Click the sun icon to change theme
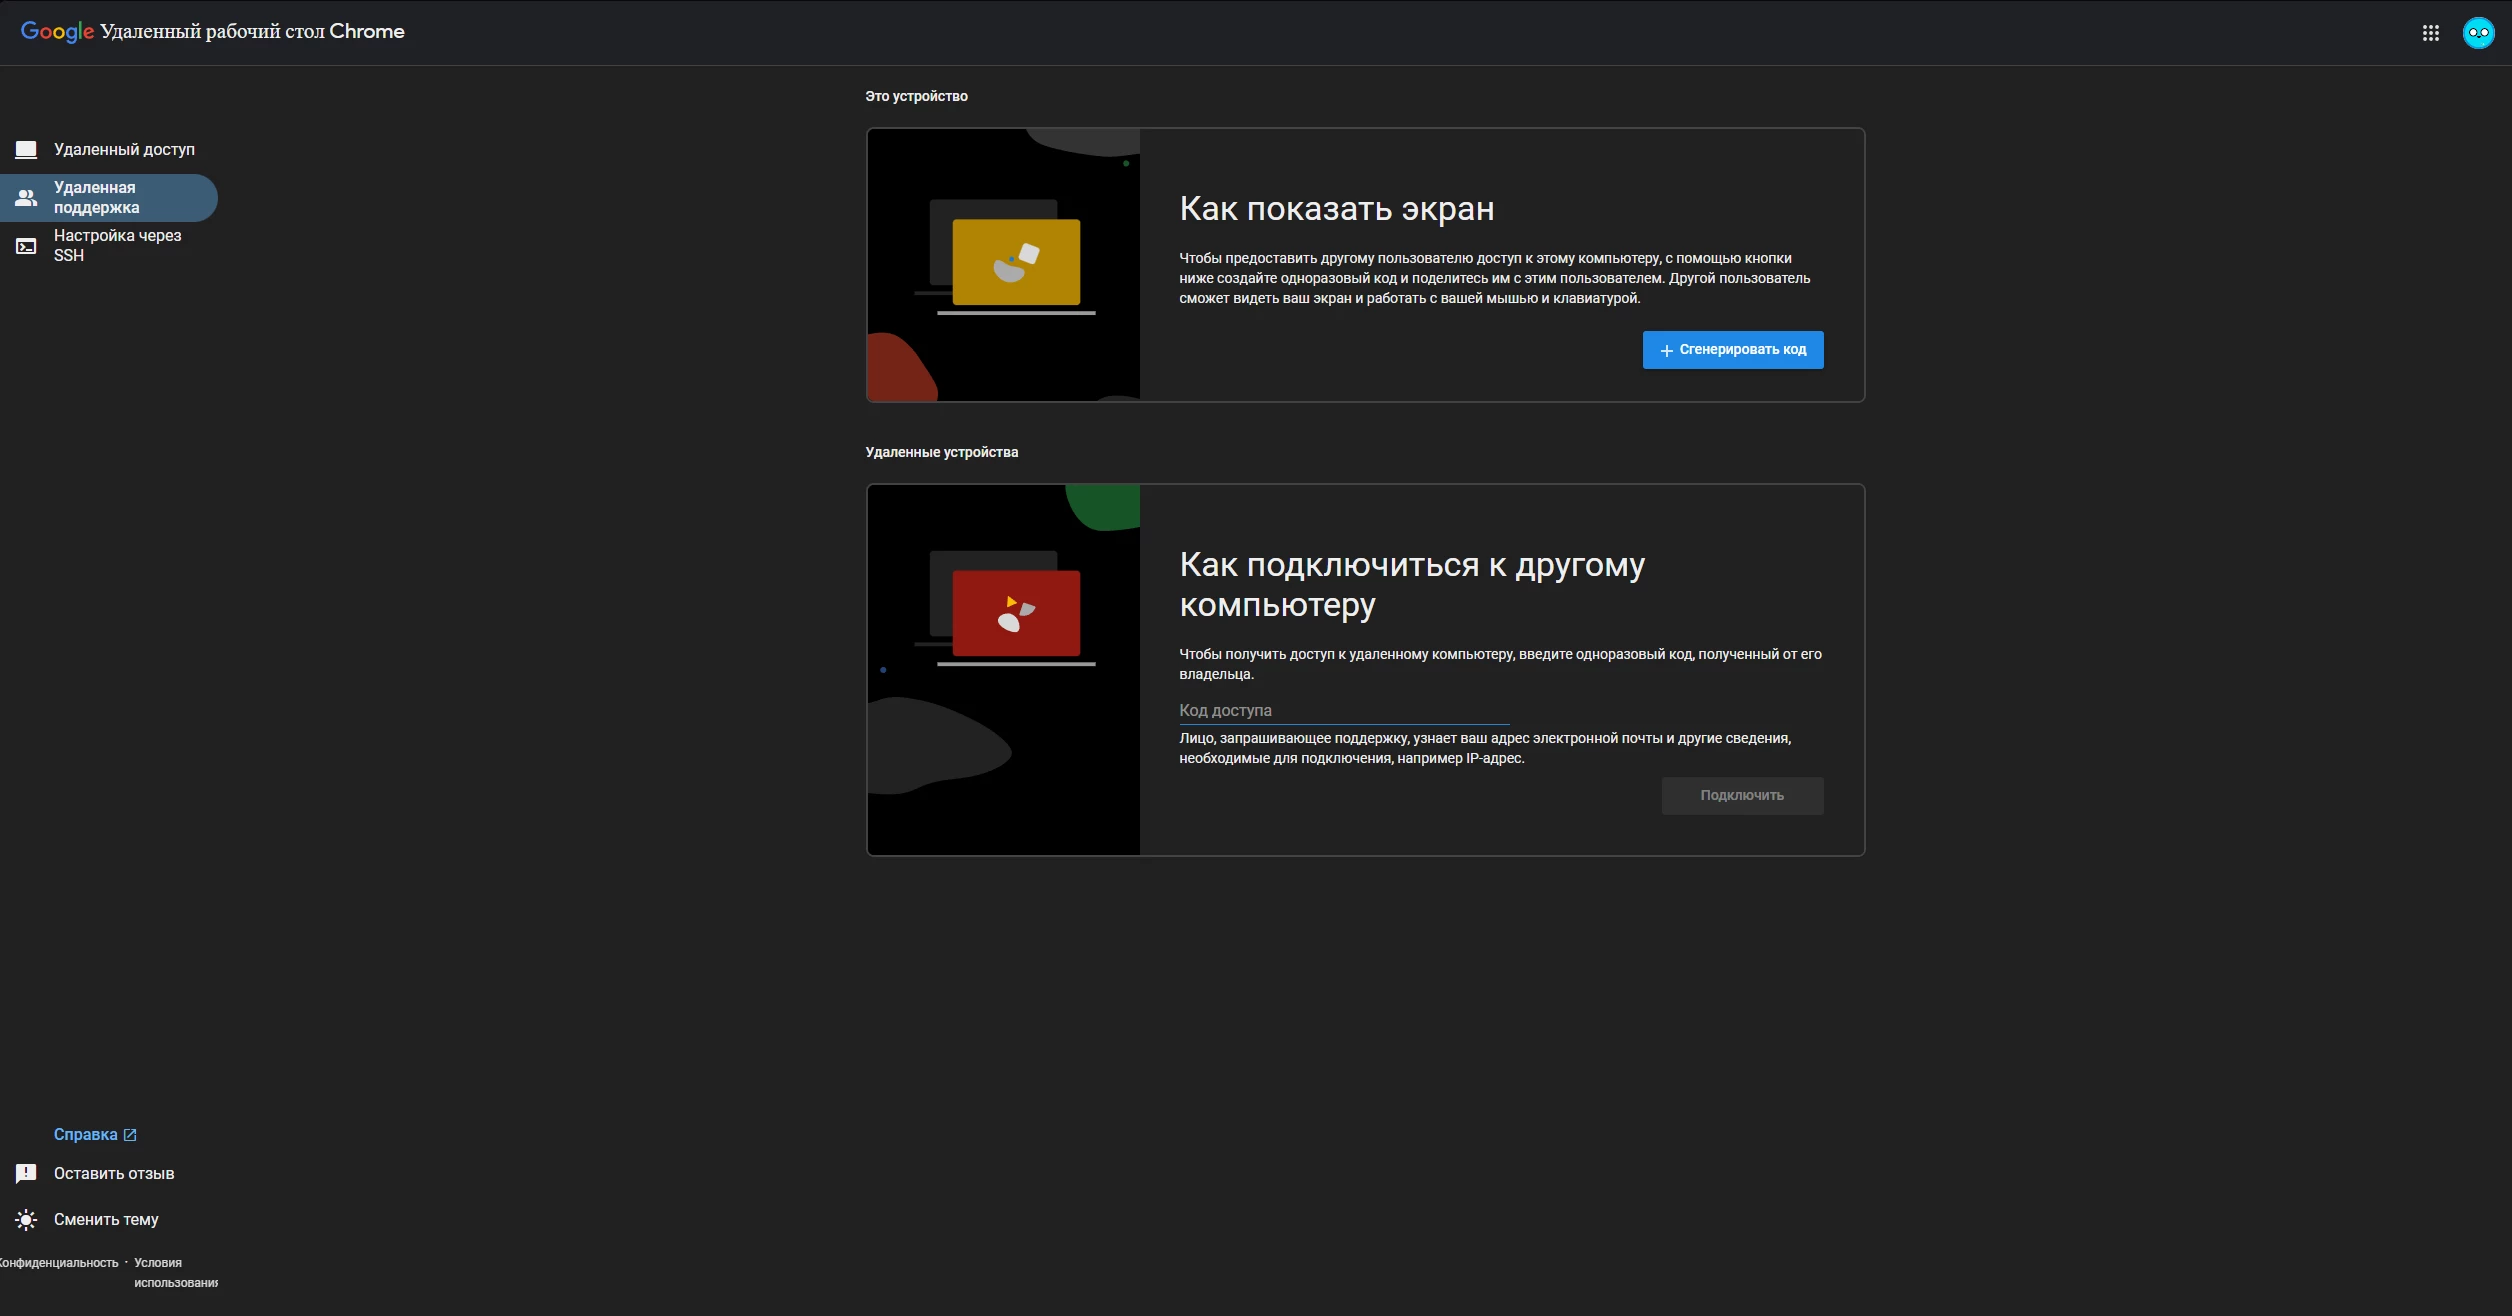This screenshot has height=1316, width=2512. (26, 1219)
